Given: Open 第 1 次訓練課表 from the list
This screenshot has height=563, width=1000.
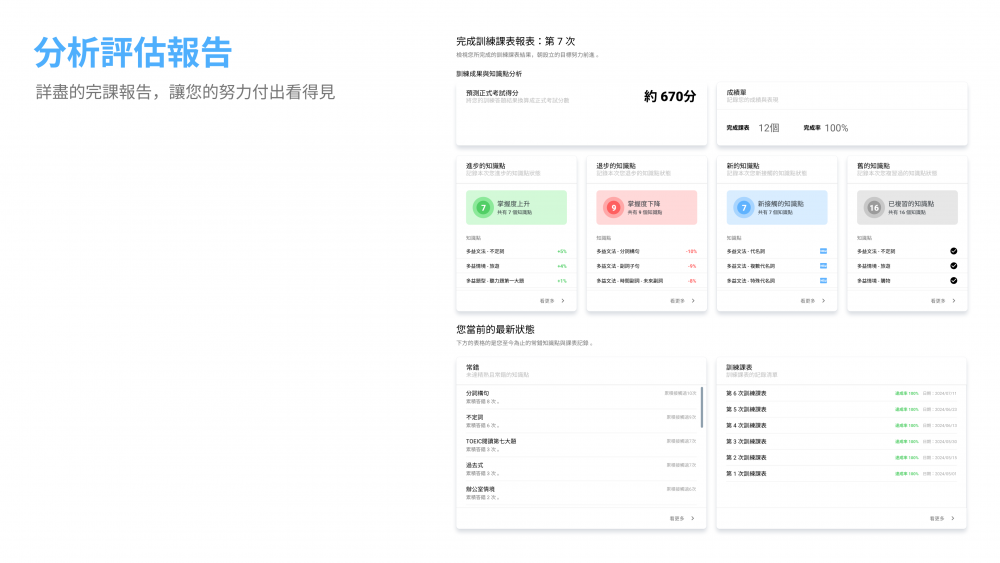Looking at the screenshot, I should tap(745, 473).
